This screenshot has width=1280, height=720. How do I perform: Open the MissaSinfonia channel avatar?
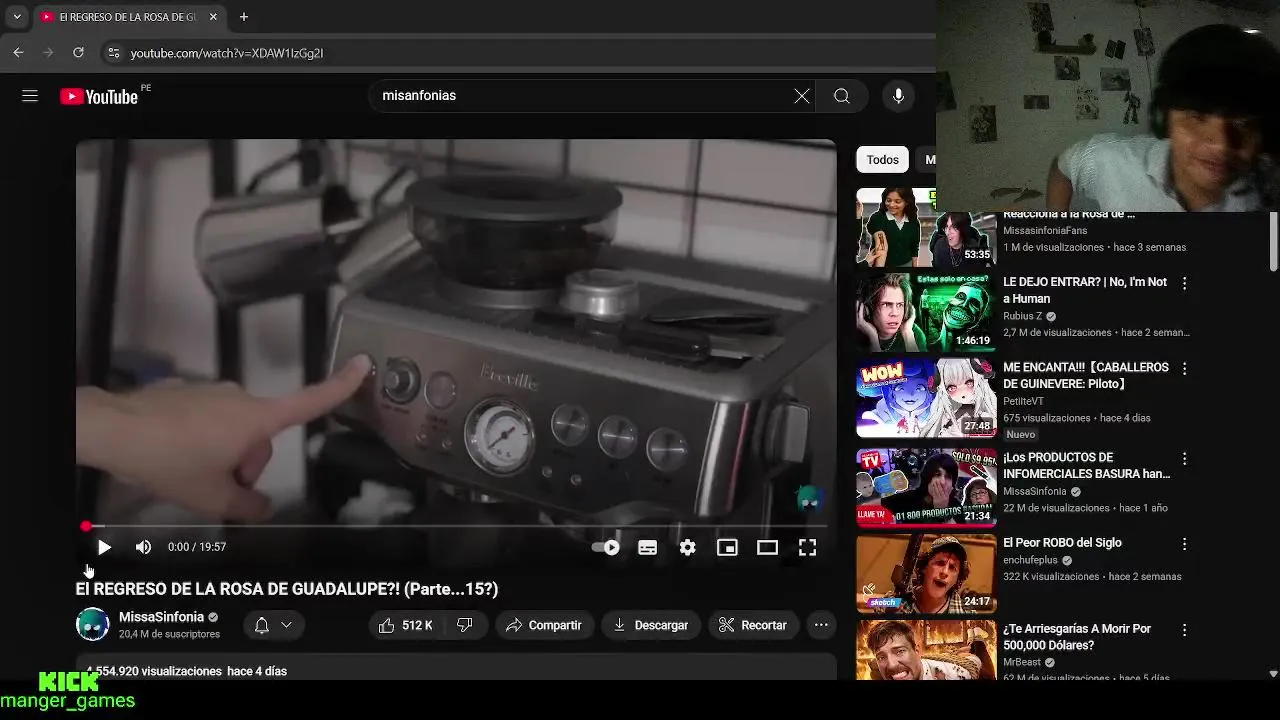click(x=93, y=625)
